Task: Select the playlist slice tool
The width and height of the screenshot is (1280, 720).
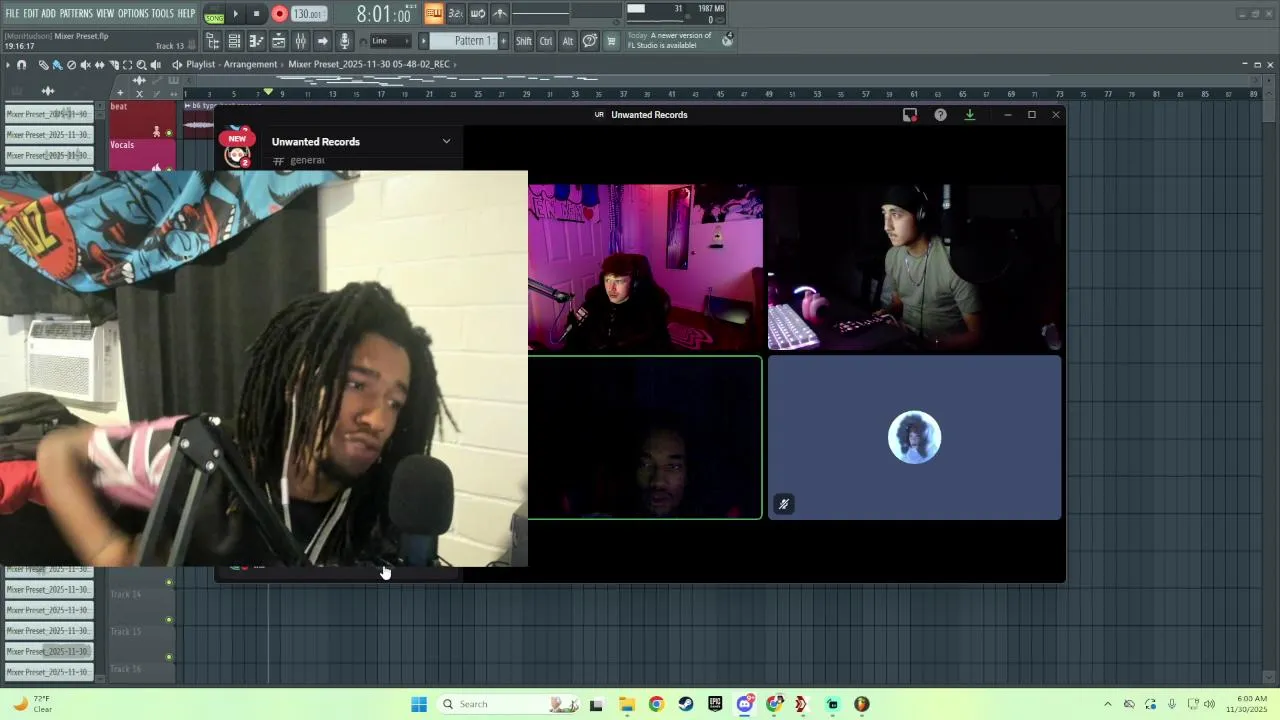Action: (113, 64)
